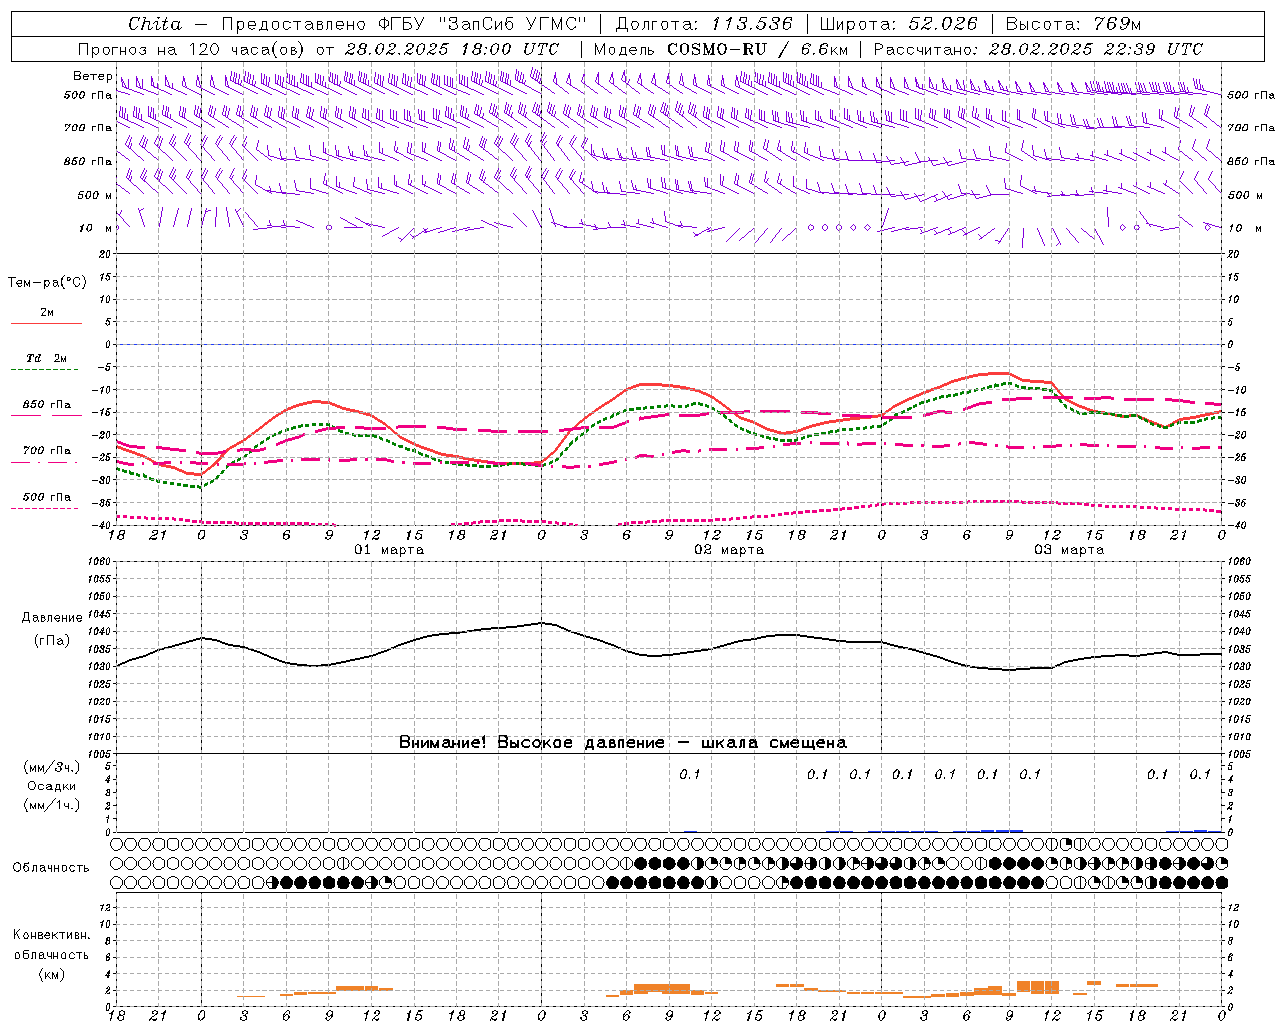Click the "03 марта" date label
The height and width of the screenshot is (1024, 1280).
pos(1069,550)
